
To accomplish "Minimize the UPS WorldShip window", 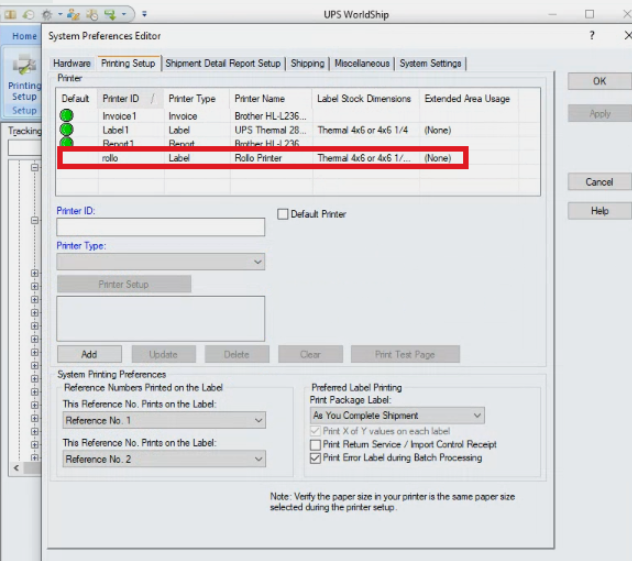I will tap(552, 15).
